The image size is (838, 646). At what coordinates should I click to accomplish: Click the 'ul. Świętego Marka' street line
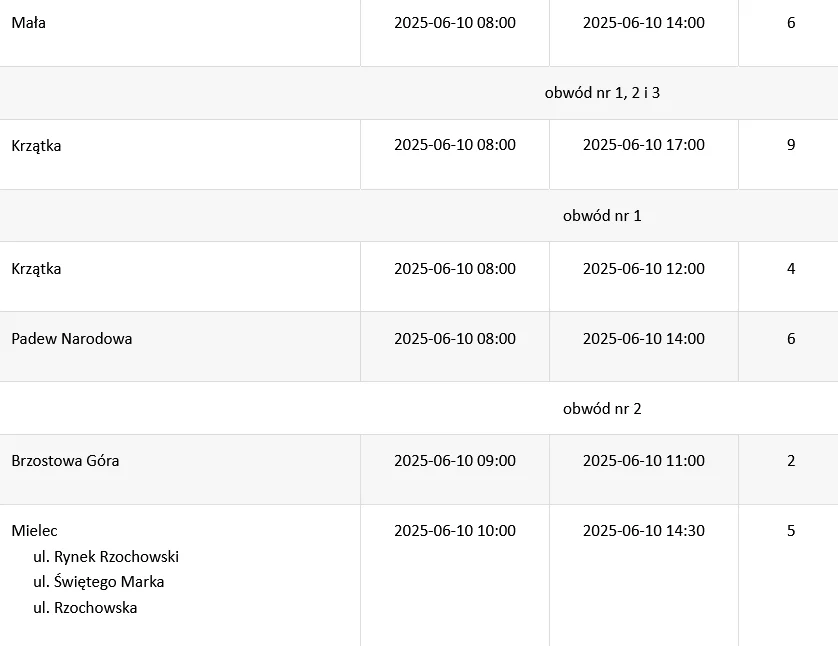point(98,582)
